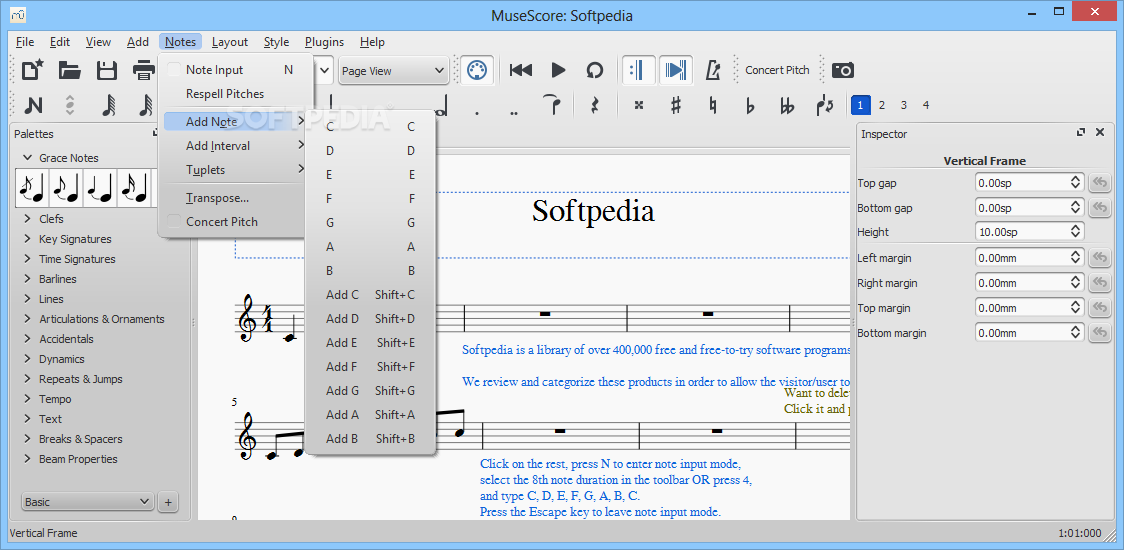This screenshot has height=550, width=1124.
Task: Open the Layout menu
Action: 230,42
